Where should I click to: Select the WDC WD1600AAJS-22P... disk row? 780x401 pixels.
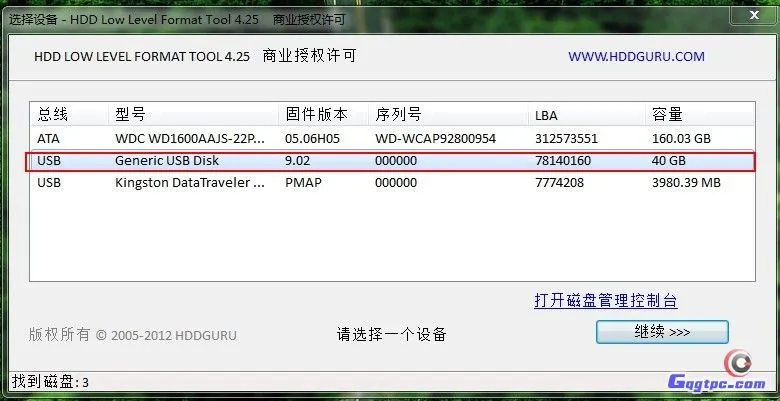coord(392,139)
